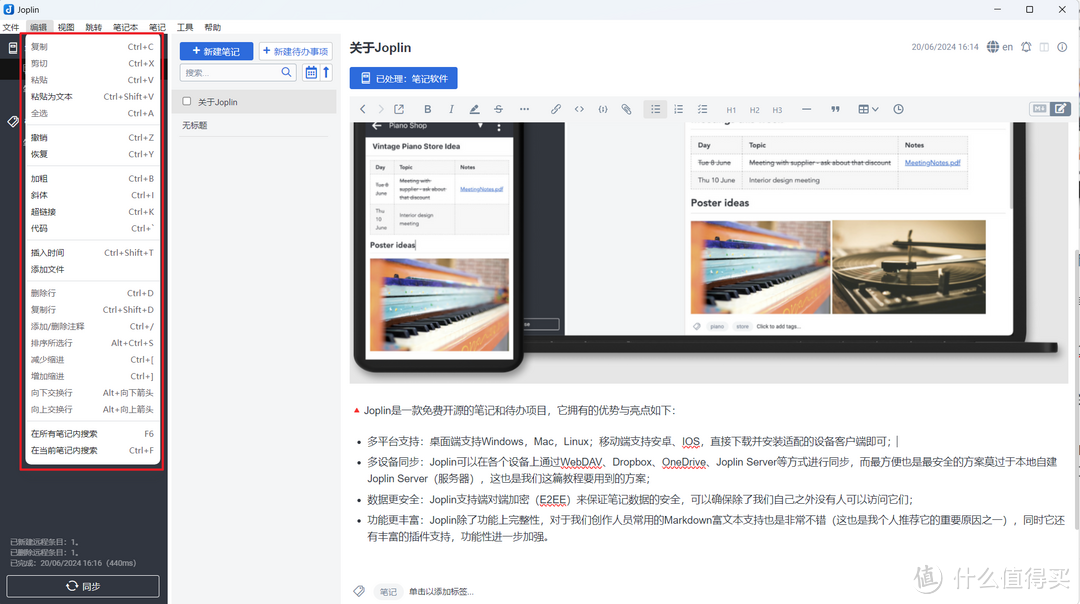Choose 粘贴为文本 from the edit menu

pyautogui.click(x=52, y=97)
